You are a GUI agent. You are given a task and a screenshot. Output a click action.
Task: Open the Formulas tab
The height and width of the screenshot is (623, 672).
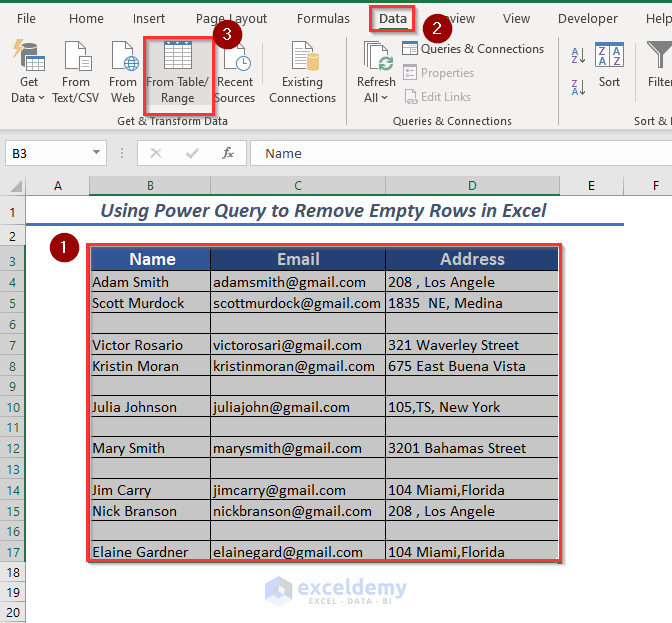tap(323, 18)
